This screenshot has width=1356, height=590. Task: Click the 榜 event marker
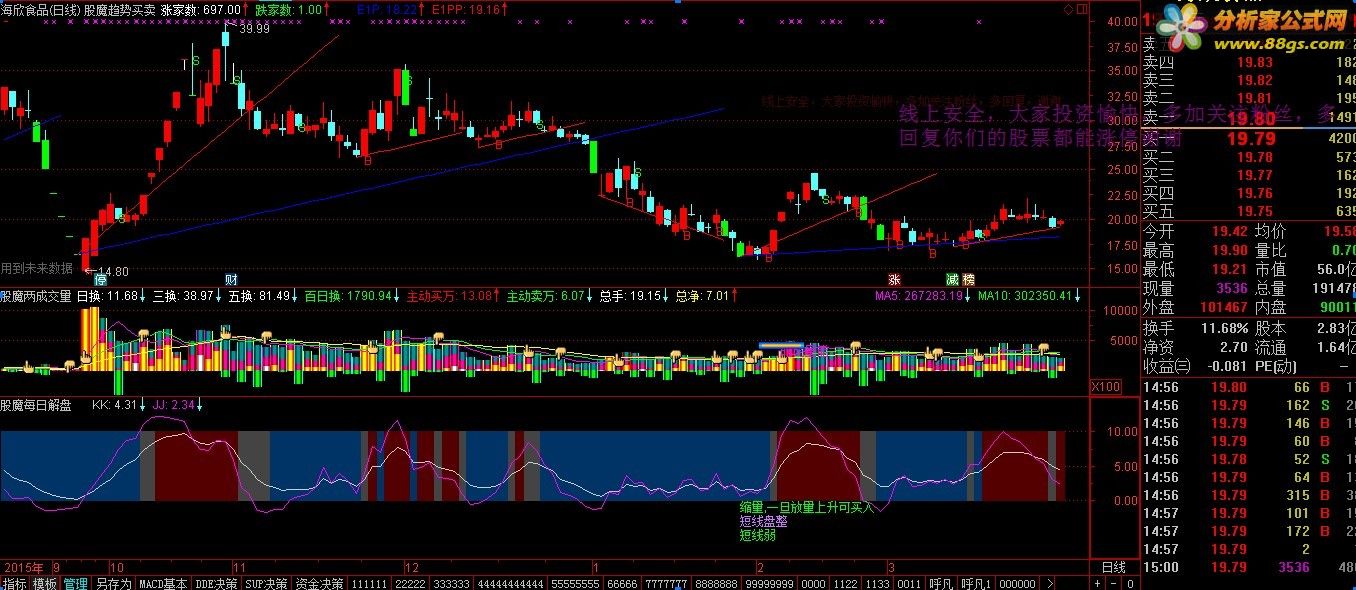tap(968, 279)
